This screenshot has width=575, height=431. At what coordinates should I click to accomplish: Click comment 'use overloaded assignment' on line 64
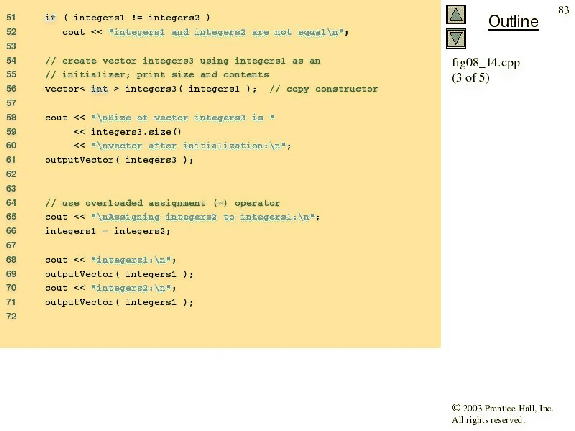(162, 203)
